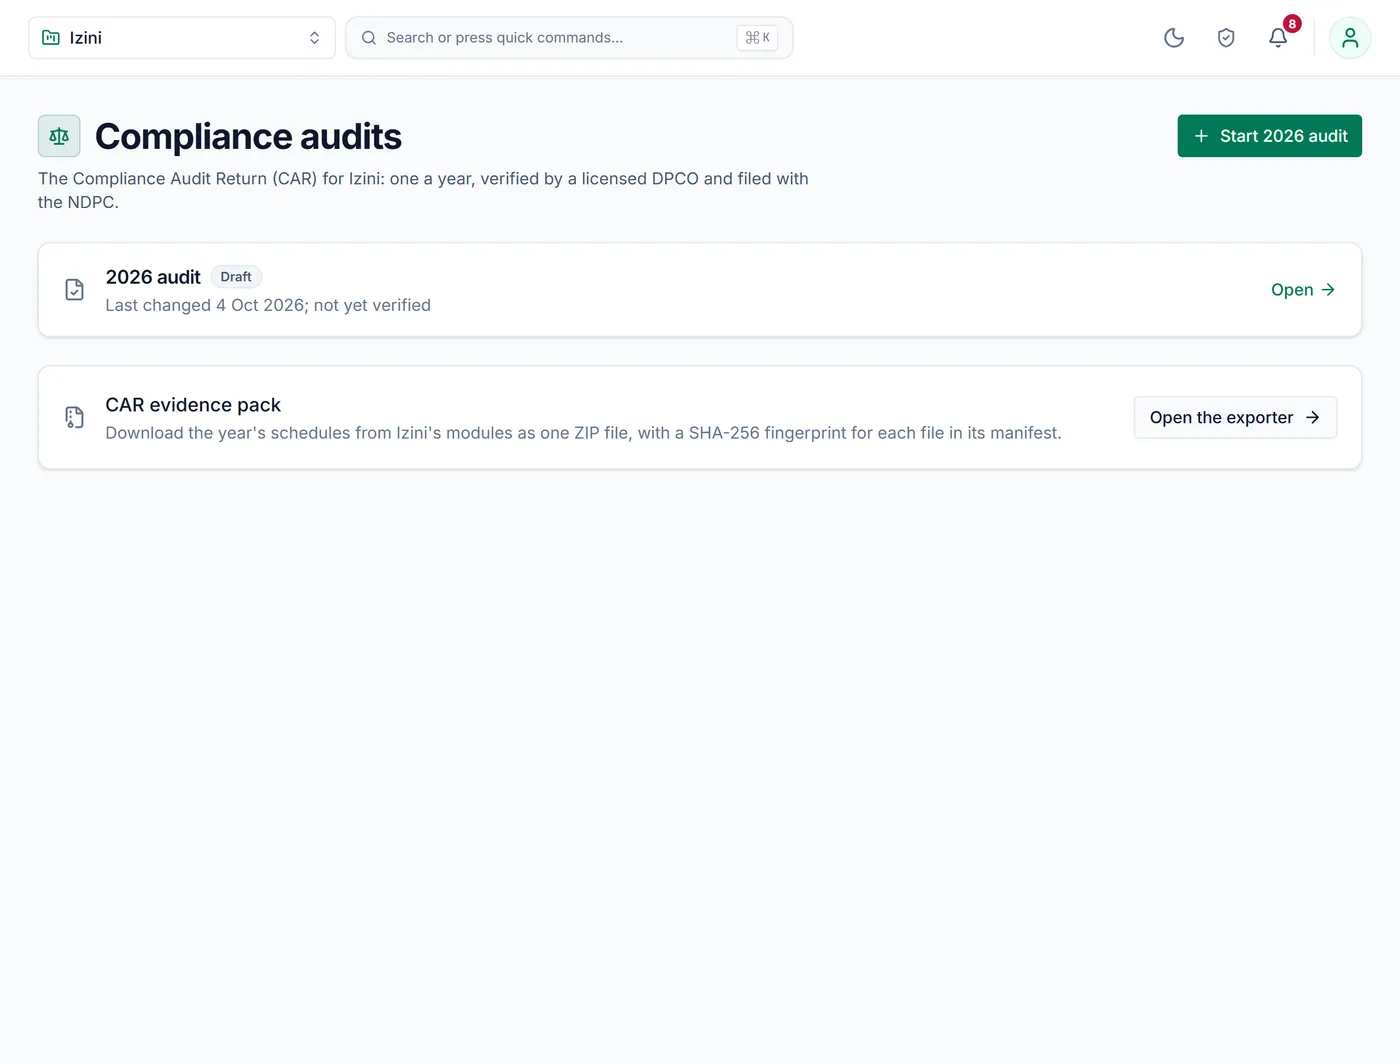Image resolution: width=1400 pixels, height=1064 pixels.
Task: Focus the quick commands search field
Action: click(569, 38)
